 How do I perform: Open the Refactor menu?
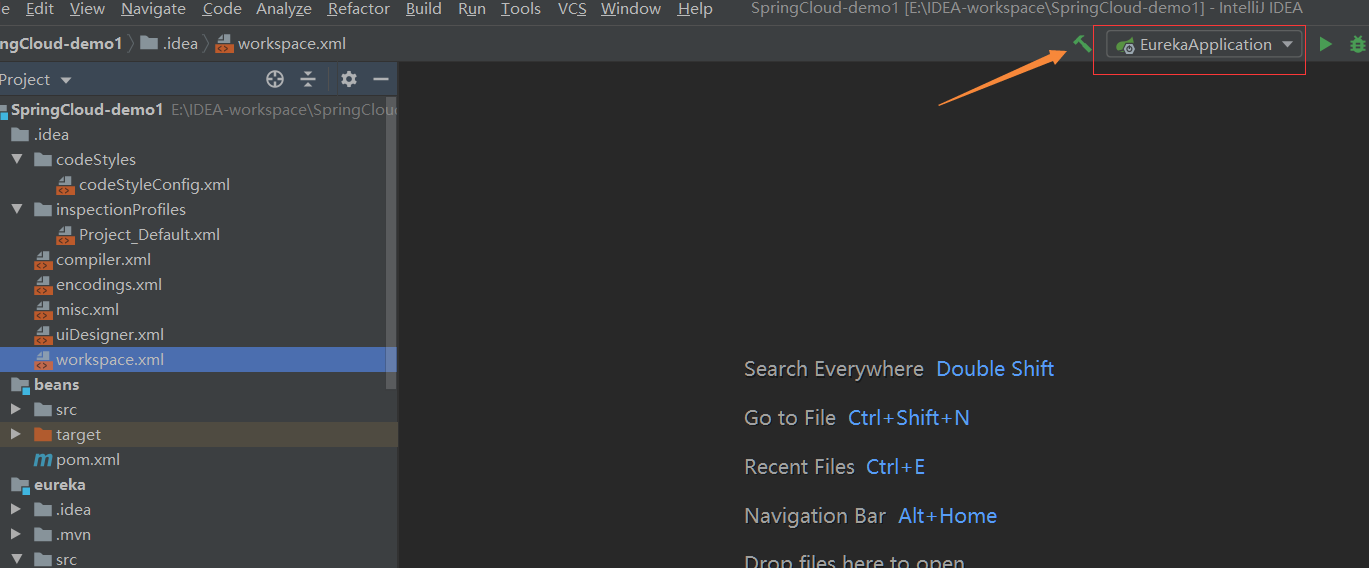coord(359,9)
